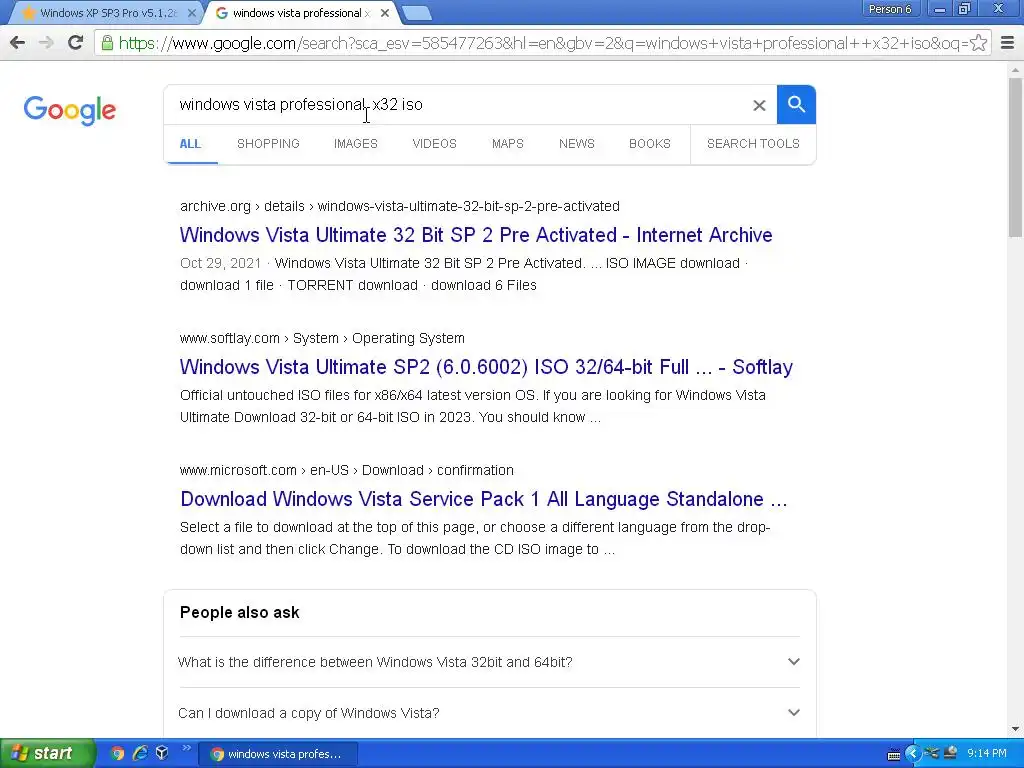Go back with the browser back arrow
1024x768 pixels.
[18, 43]
